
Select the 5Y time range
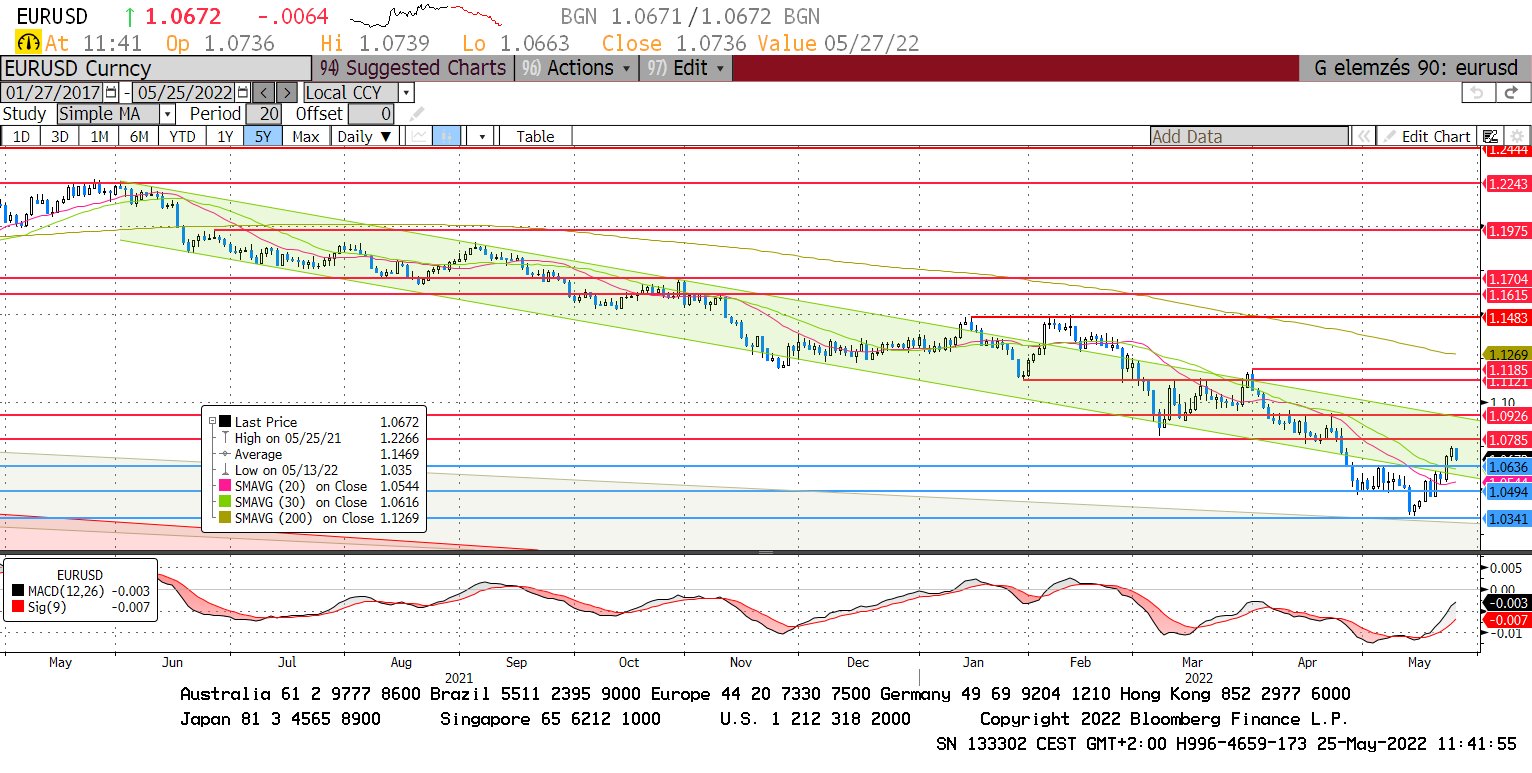(262, 136)
